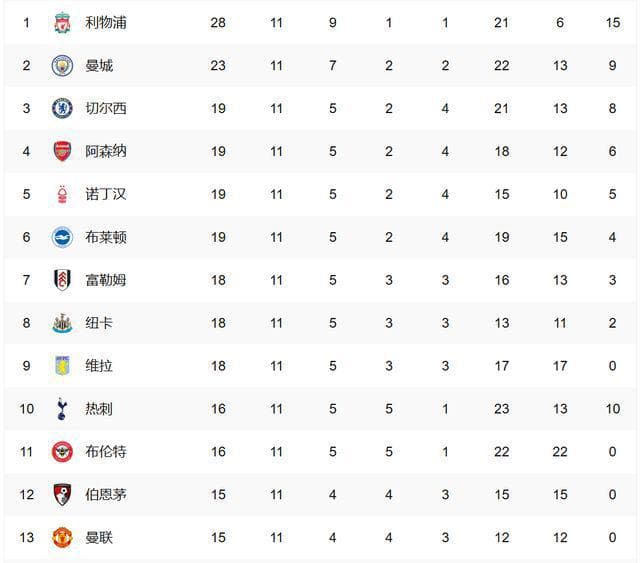The height and width of the screenshot is (563, 640).
Task: Click the Arsenal club crest icon
Action: coord(62,151)
